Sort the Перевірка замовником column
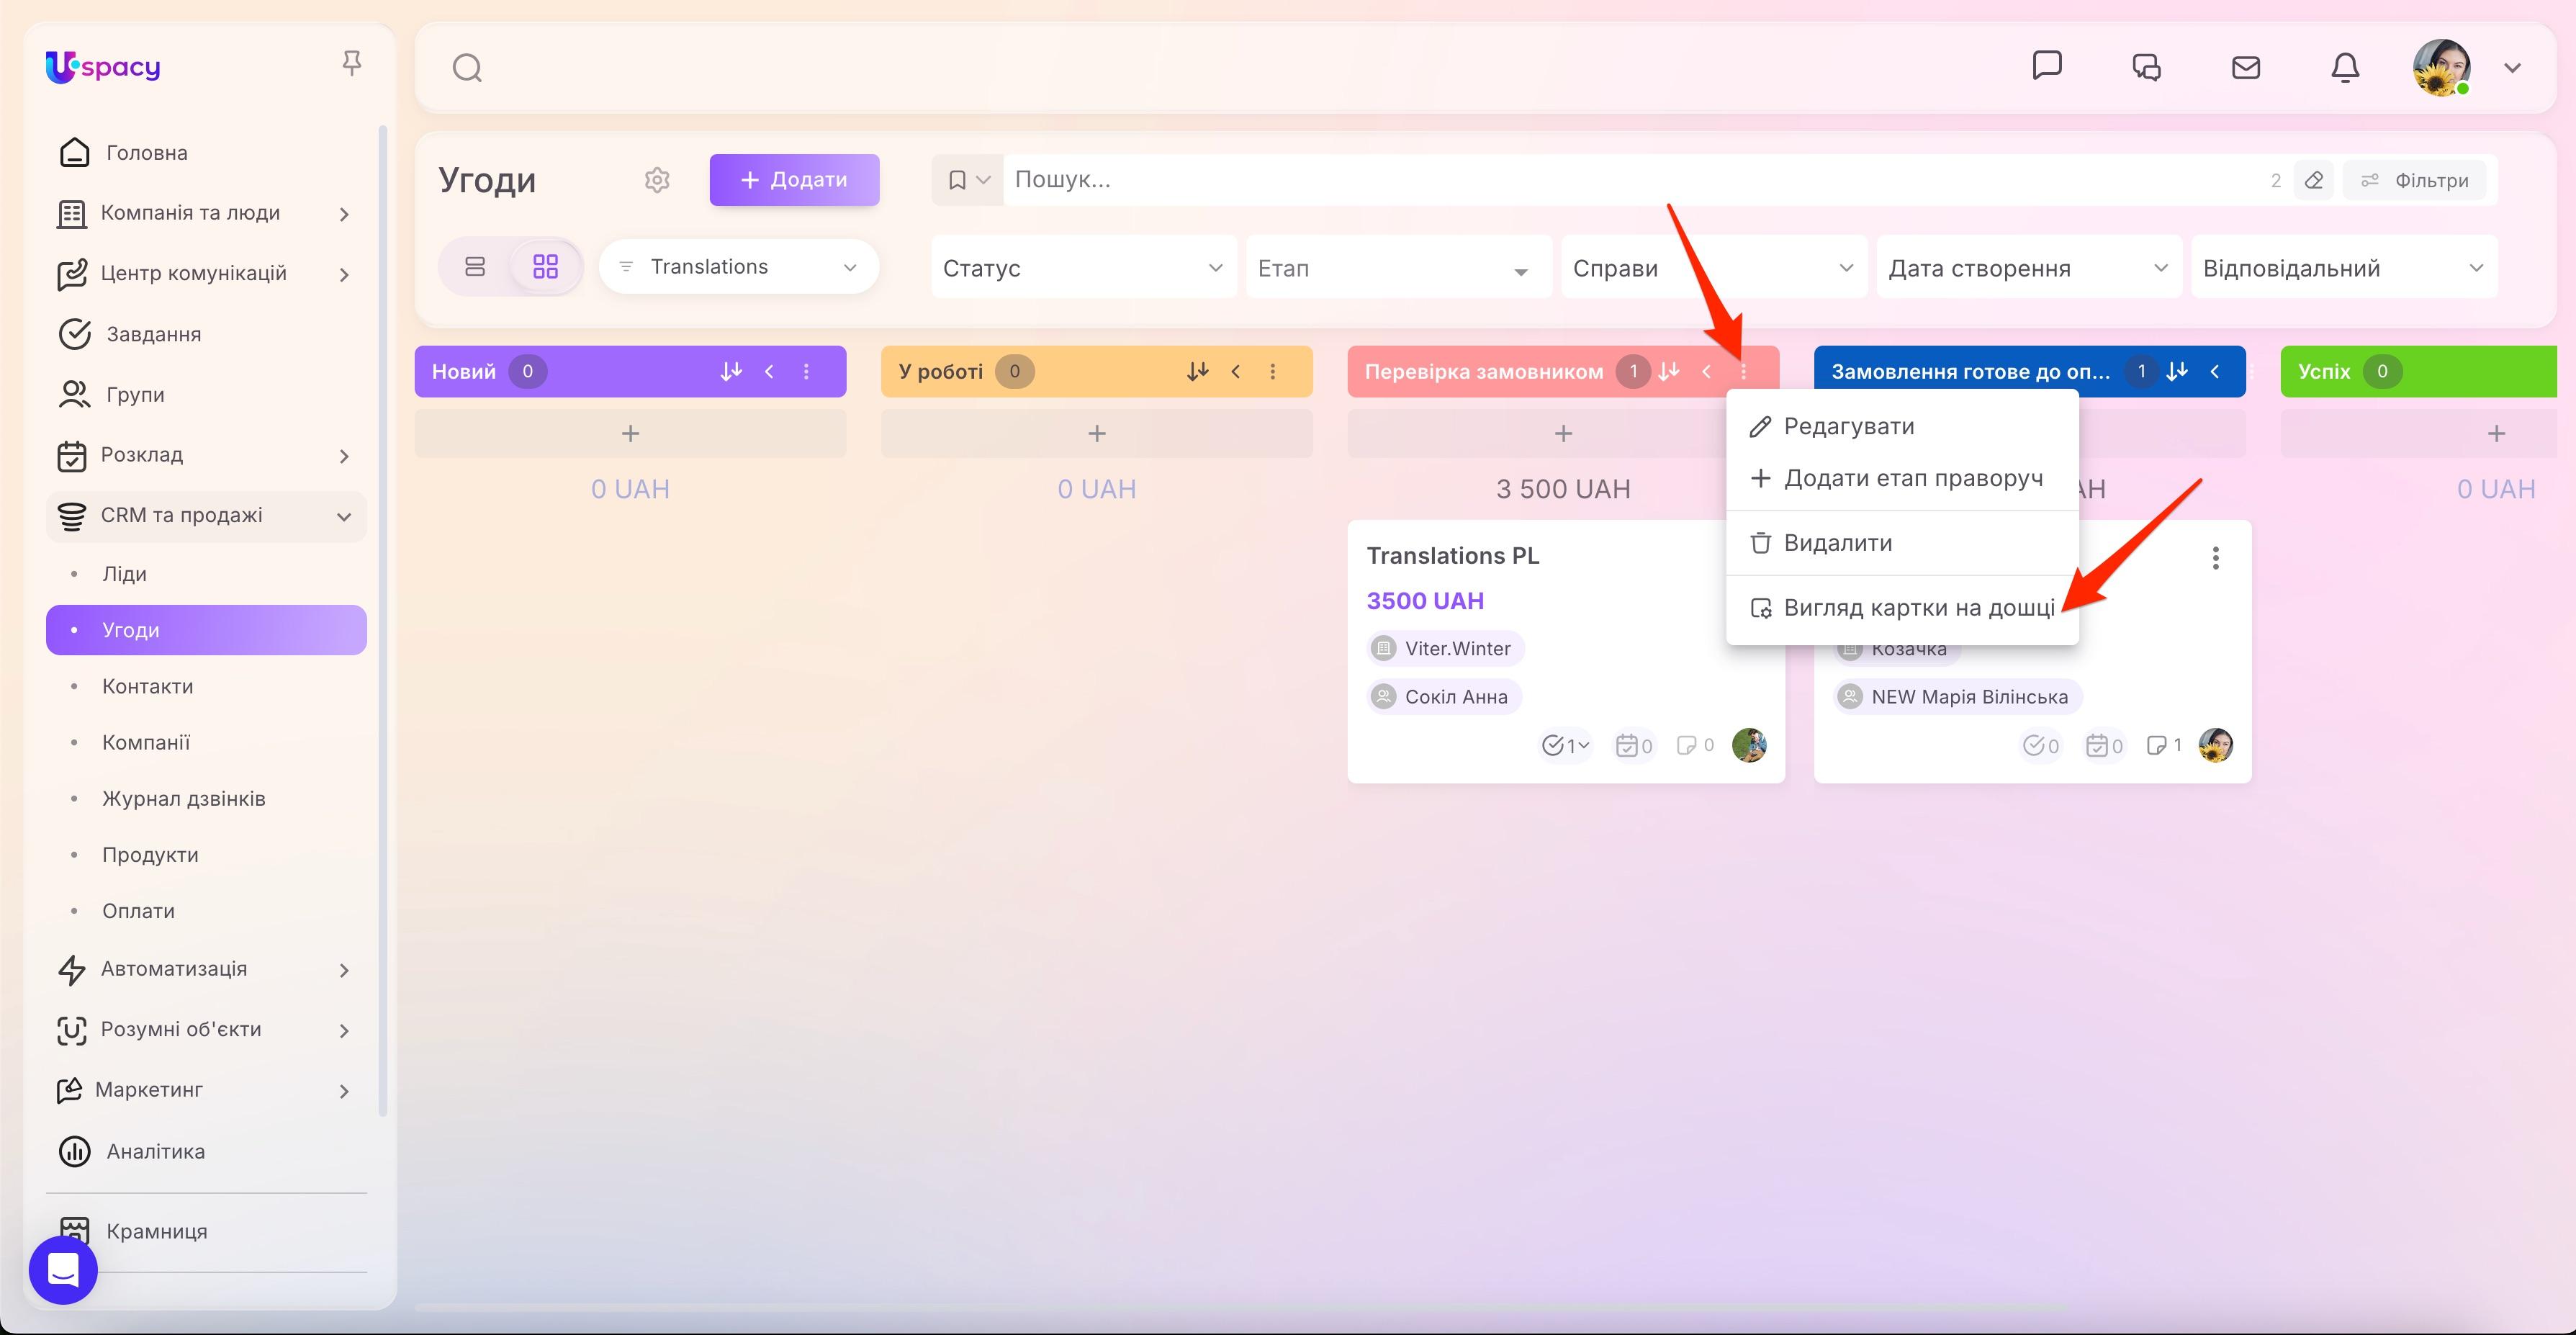Screen dimensions: 2576x1335 point(1668,371)
